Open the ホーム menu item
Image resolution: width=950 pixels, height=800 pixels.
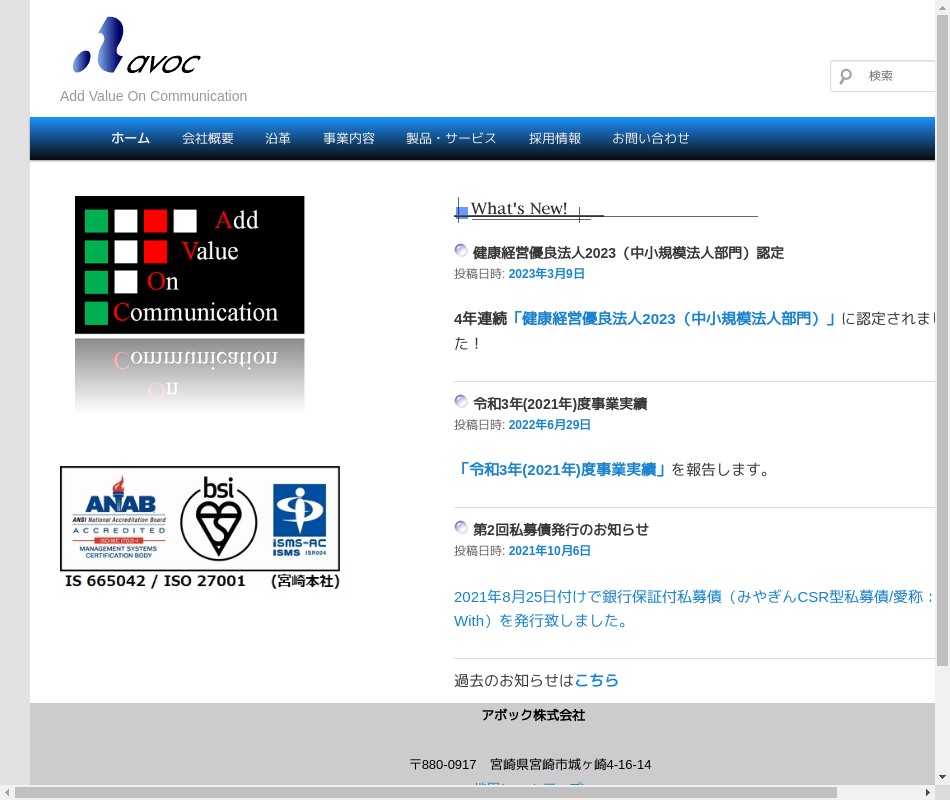(x=130, y=138)
